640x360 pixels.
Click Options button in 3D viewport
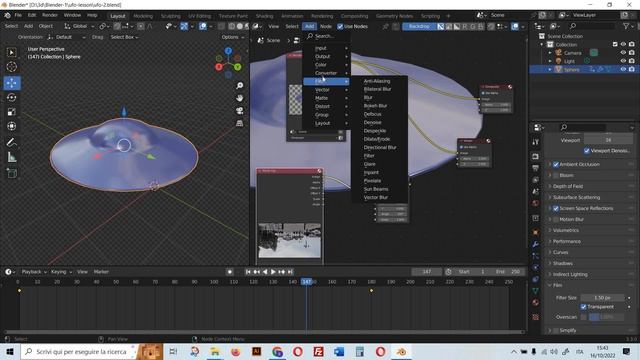click(233, 37)
